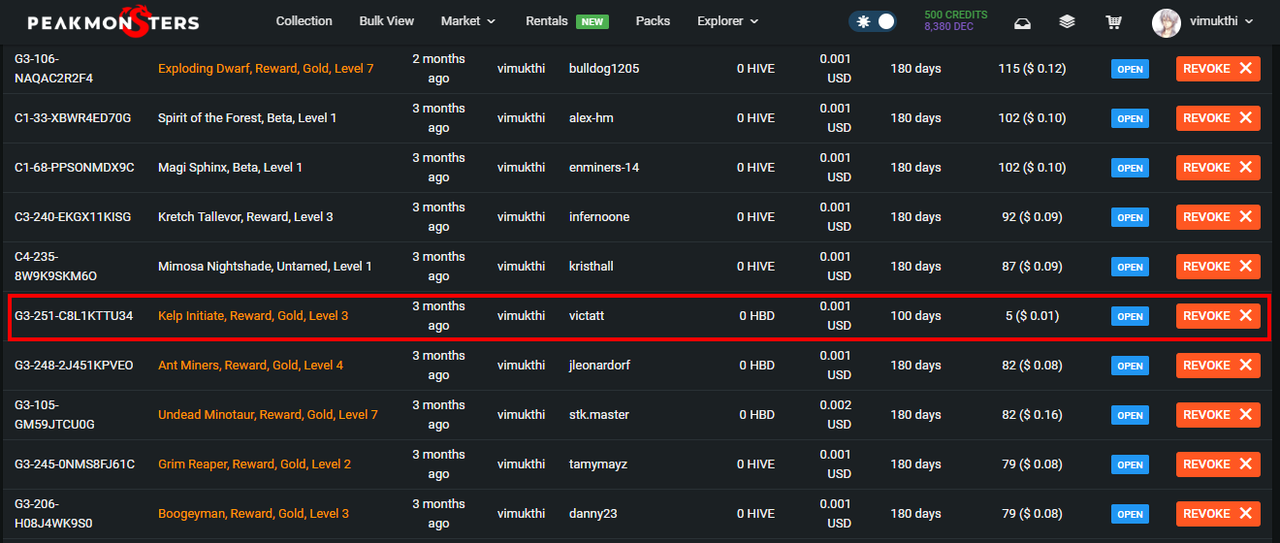This screenshot has height=543, width=1280.
Task: Open the inbox tray icon in header
Action: (1023, 21)
